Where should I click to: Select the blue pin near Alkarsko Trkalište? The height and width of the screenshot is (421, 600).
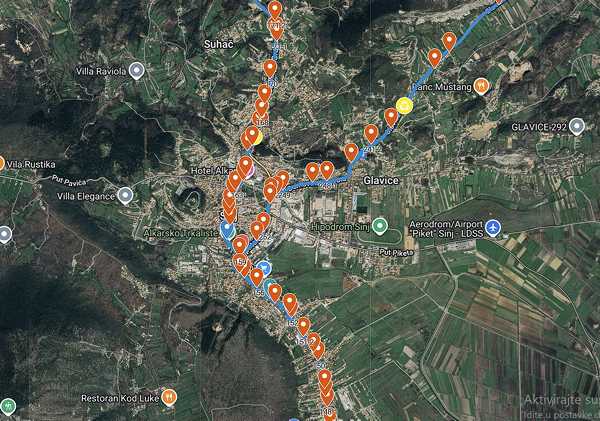pos(227,230)
